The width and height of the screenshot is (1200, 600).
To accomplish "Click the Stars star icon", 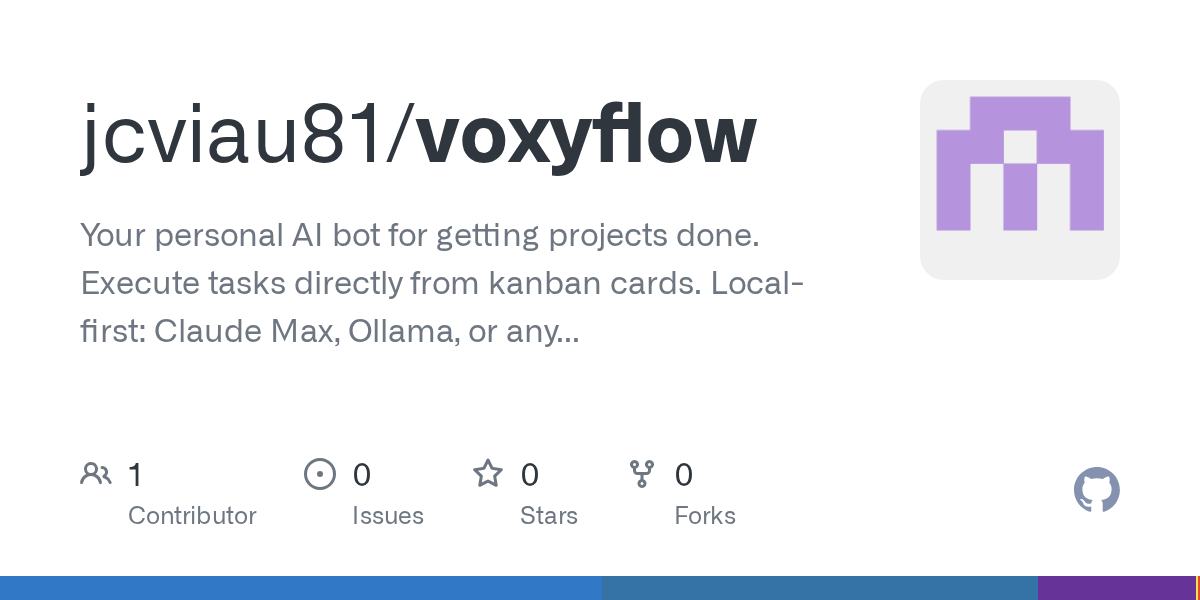I will 487,473.
